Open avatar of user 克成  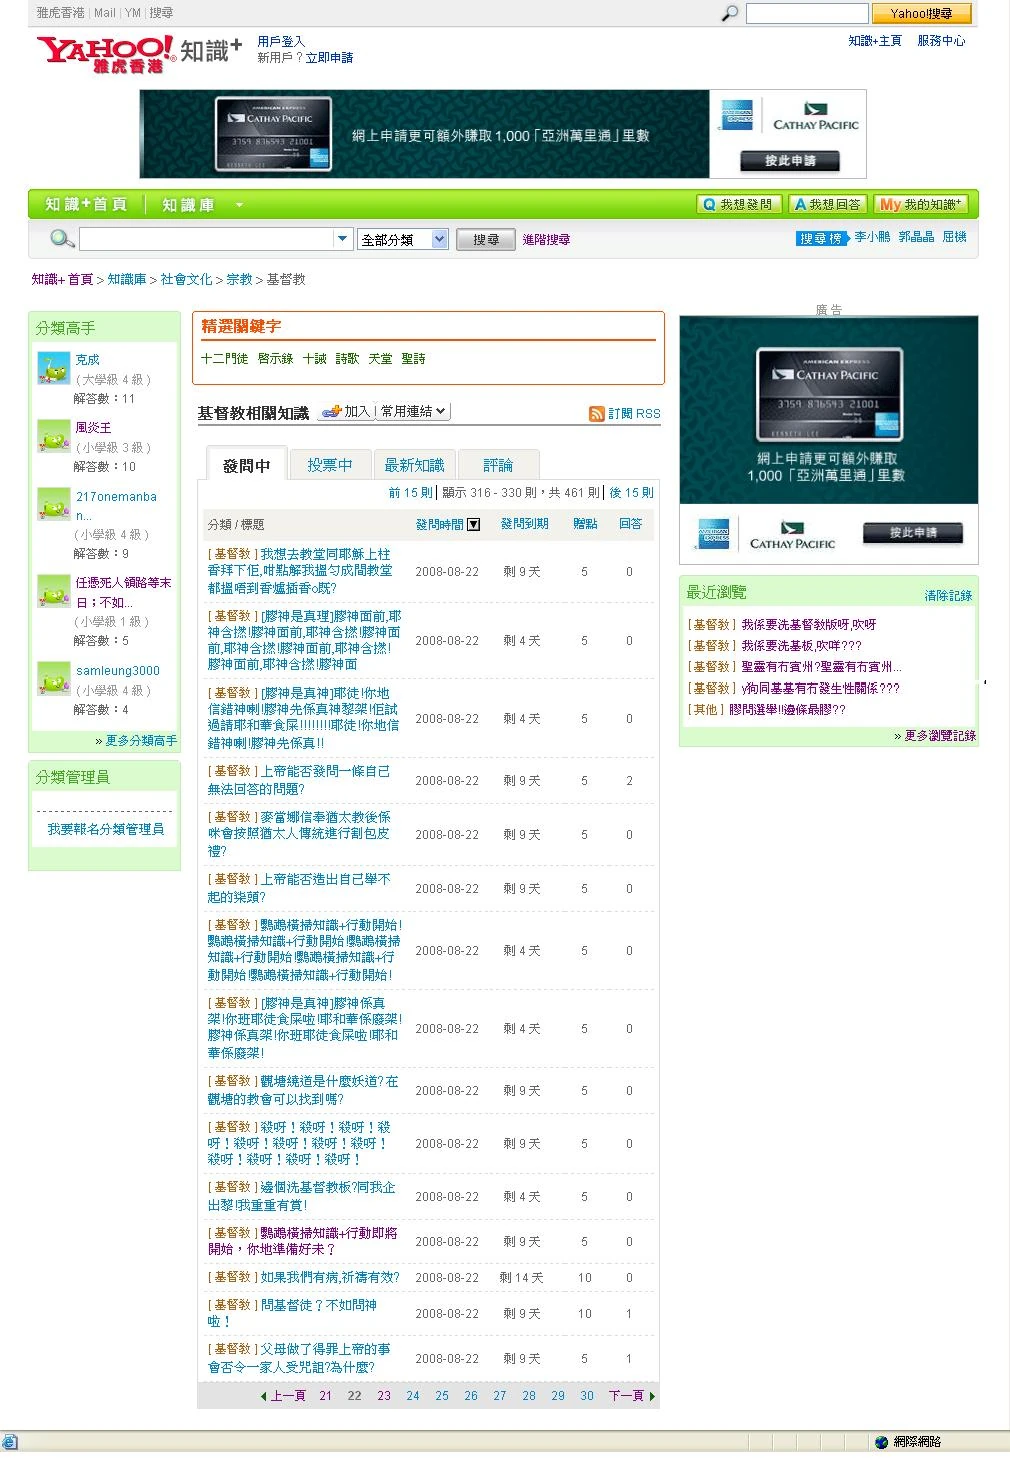point(53,368)
